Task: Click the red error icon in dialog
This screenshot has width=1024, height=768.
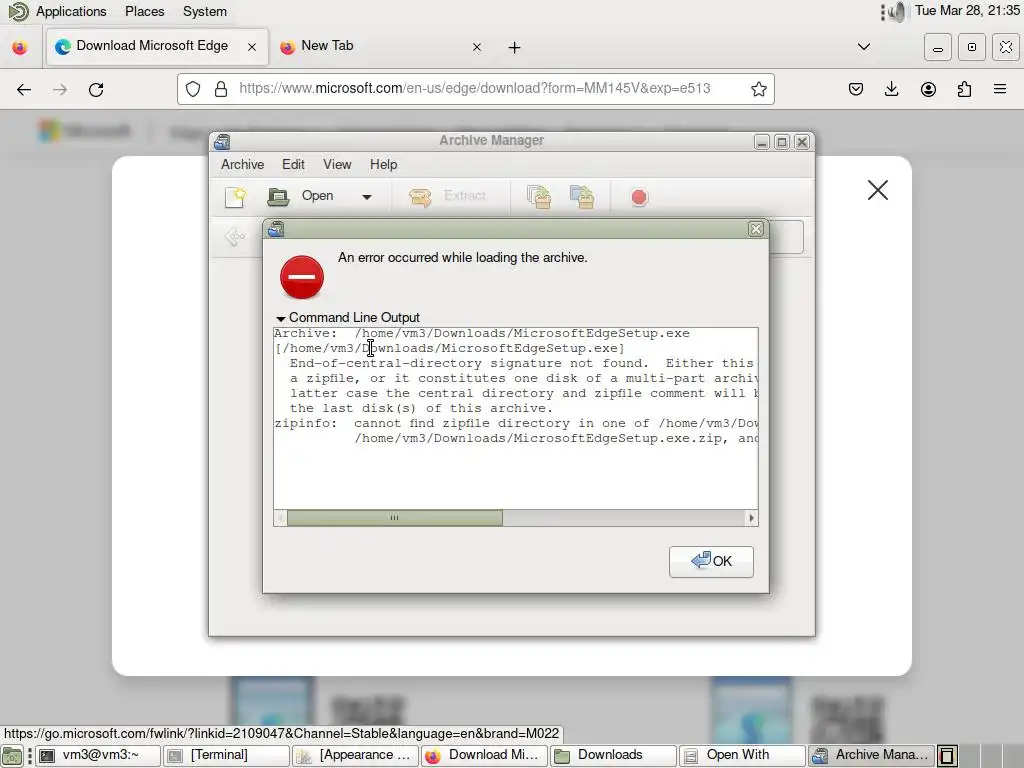Action: [x=302, y=277]
